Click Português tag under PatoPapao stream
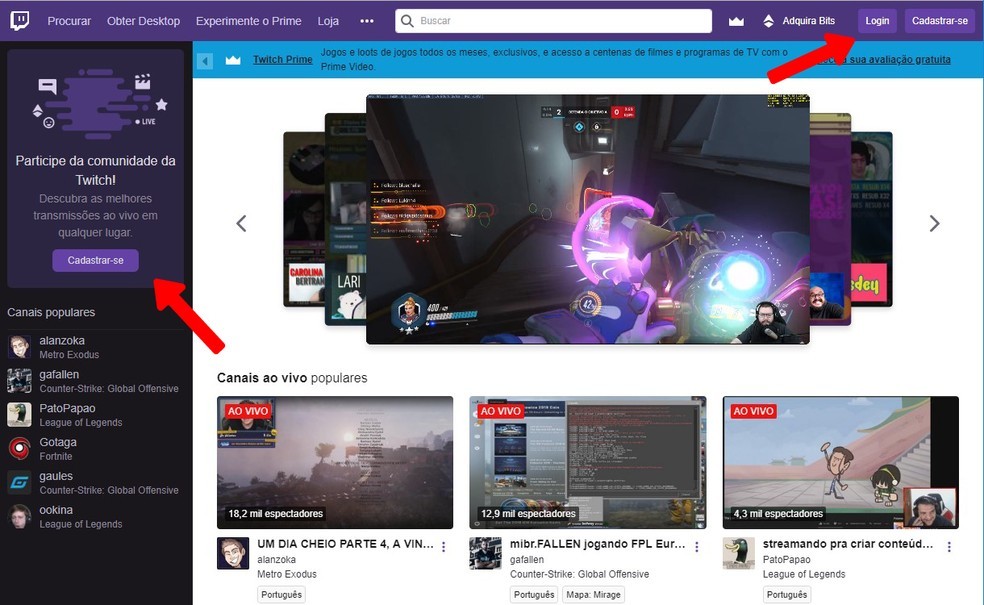Viewport: 984px width, 605px height. pyautogui.click(x=787, y=594)
